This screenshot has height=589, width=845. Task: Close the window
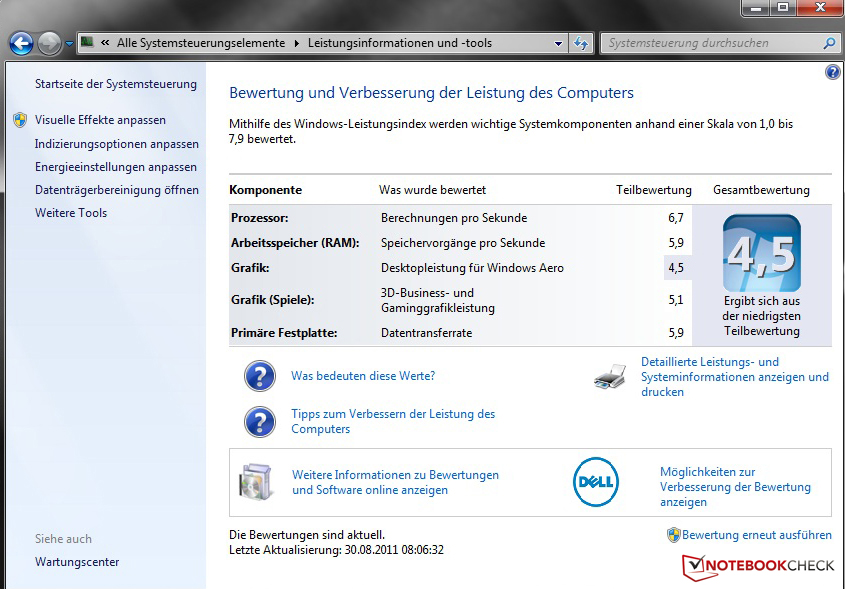tap(819, 8)
